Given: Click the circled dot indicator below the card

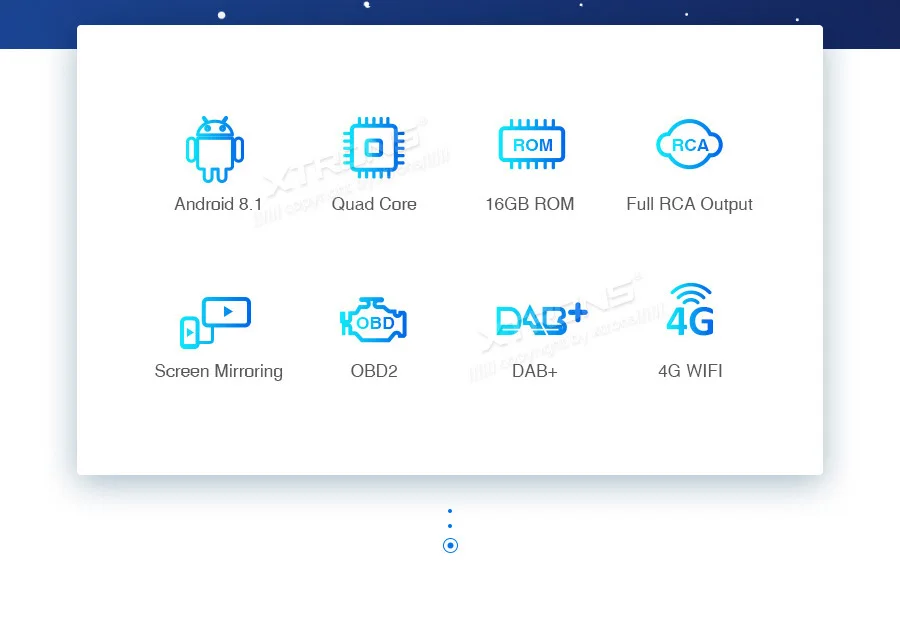Looking at the screenshot, I should tap(451, 545).
